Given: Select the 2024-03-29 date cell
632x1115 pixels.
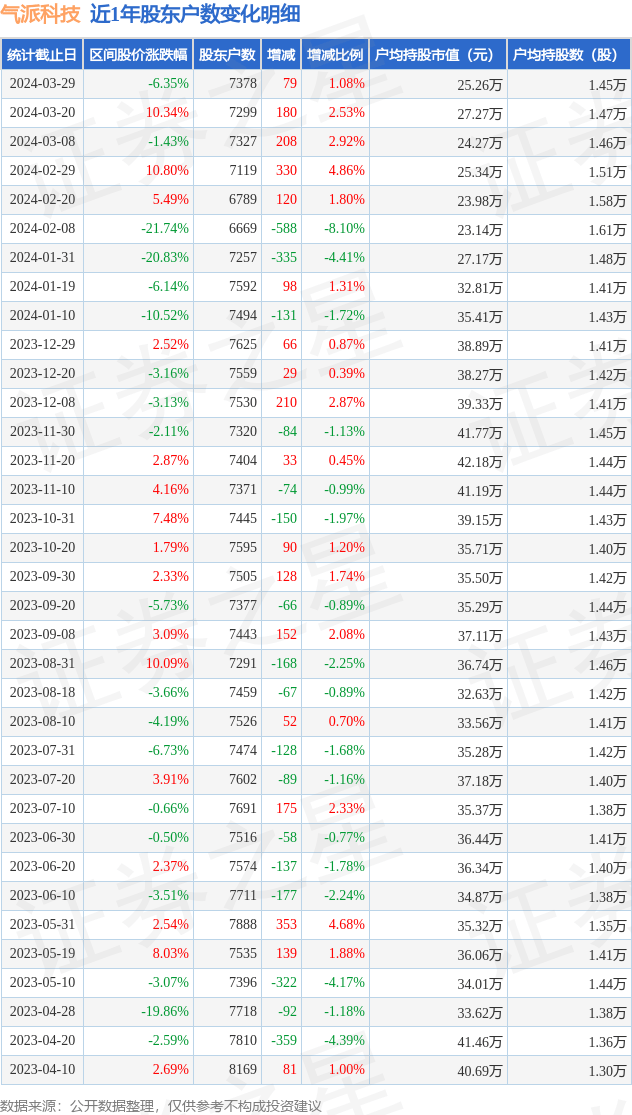Looking at the screenshot, I should (x=42, y=84).
